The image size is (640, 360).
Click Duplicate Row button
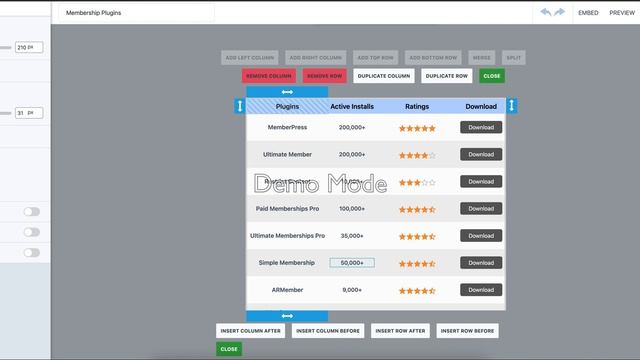tap(447, 76)
